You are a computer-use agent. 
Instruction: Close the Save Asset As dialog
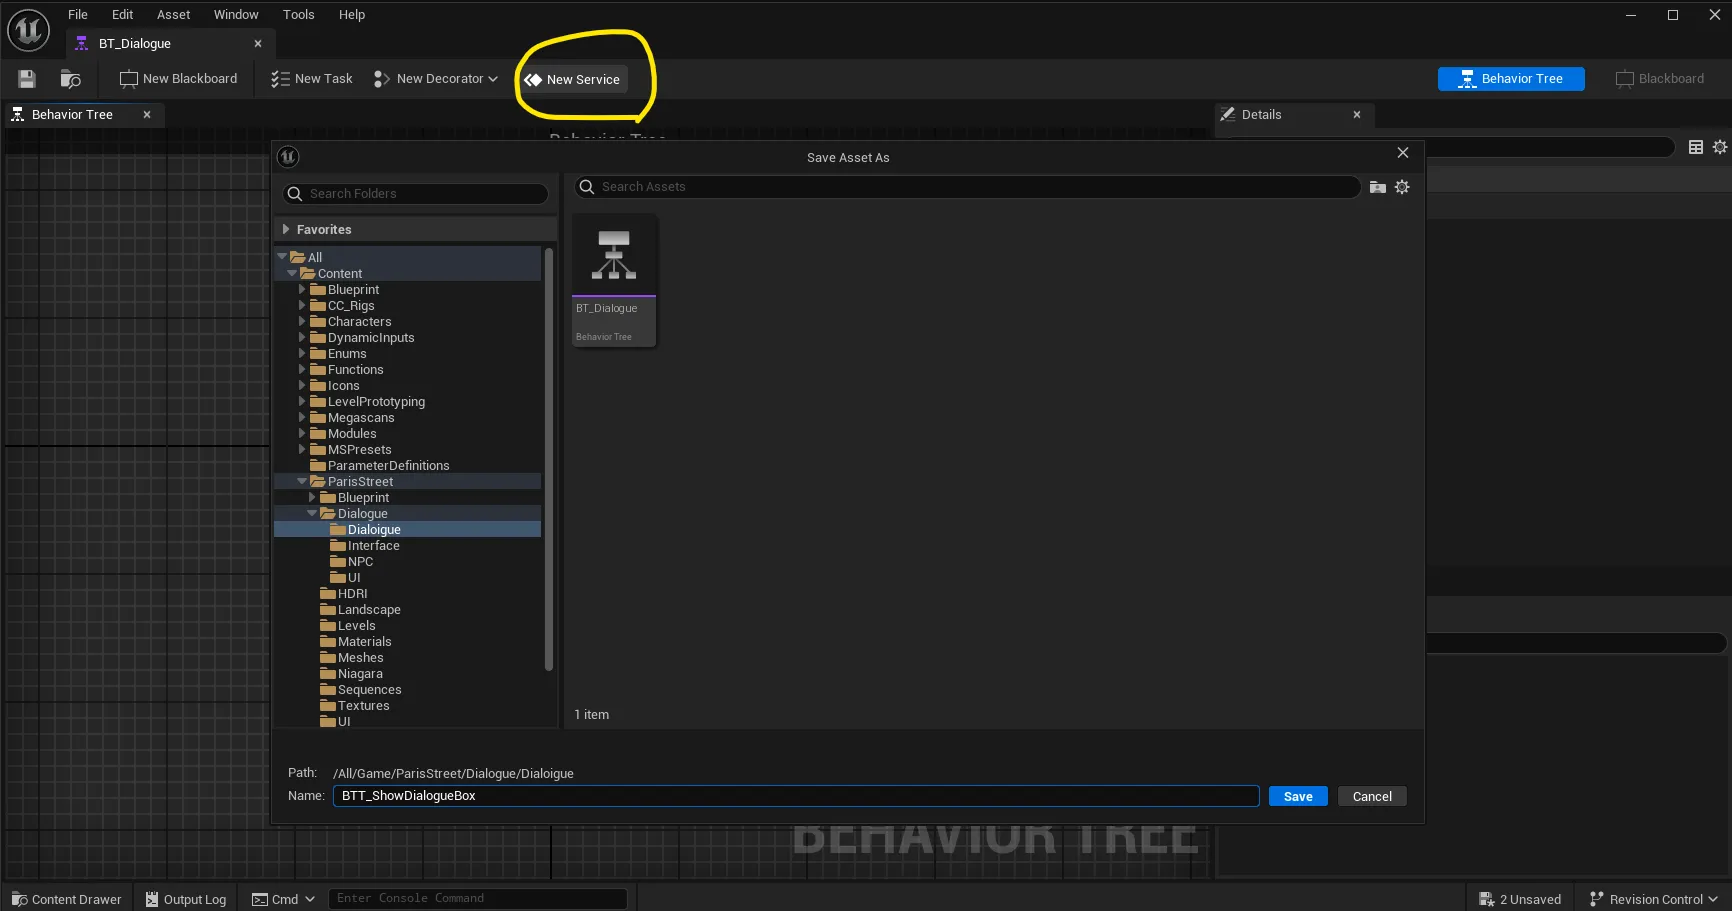[1403, 153]
